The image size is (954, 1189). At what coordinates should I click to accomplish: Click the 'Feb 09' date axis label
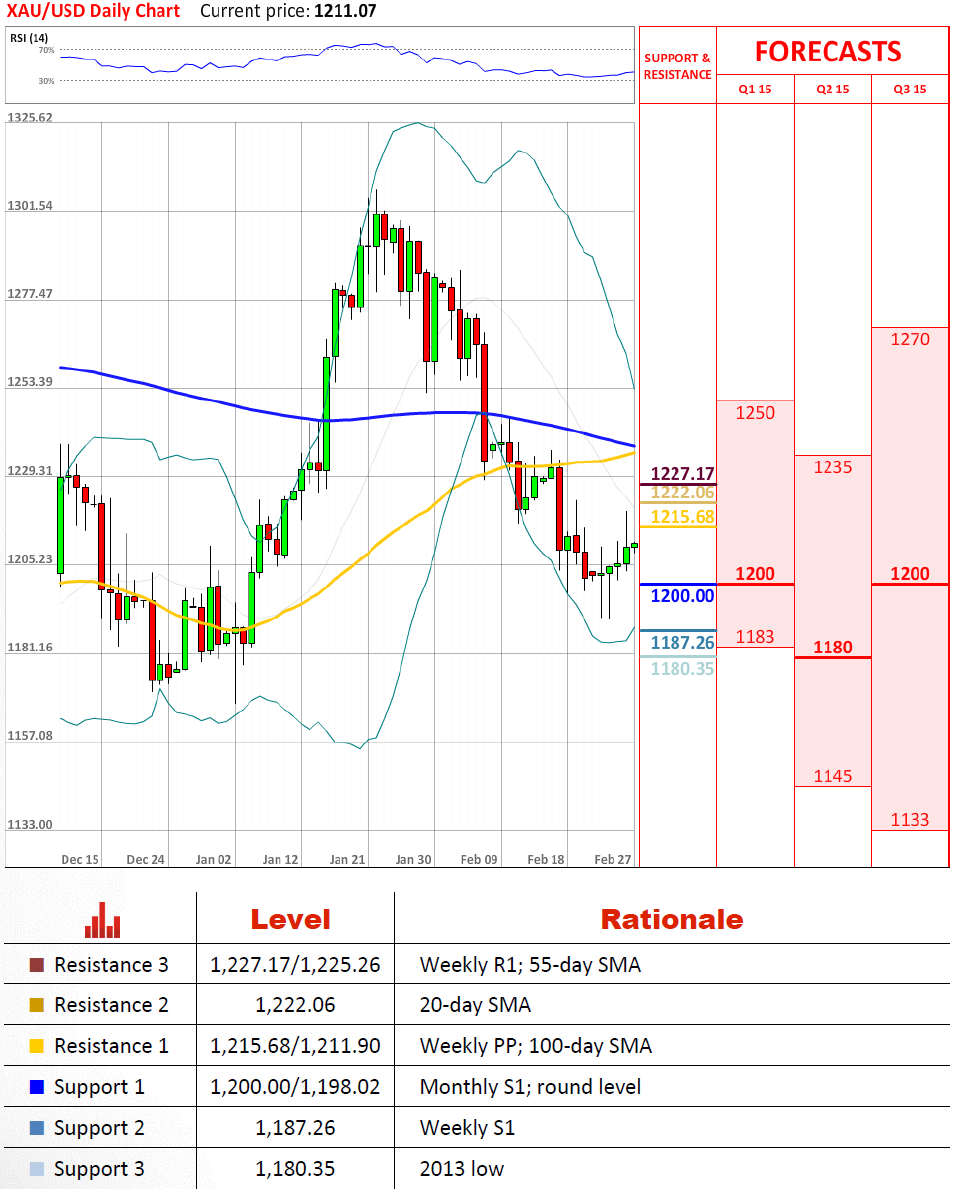[x=479, y=859]
